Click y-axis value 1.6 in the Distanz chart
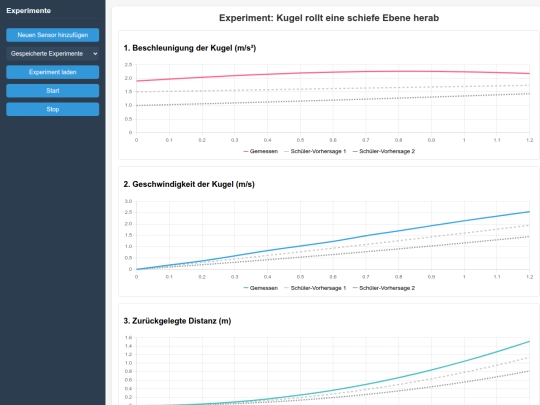Screen dimensions: 540x405 pyautogui.click(x=128, y=338)
